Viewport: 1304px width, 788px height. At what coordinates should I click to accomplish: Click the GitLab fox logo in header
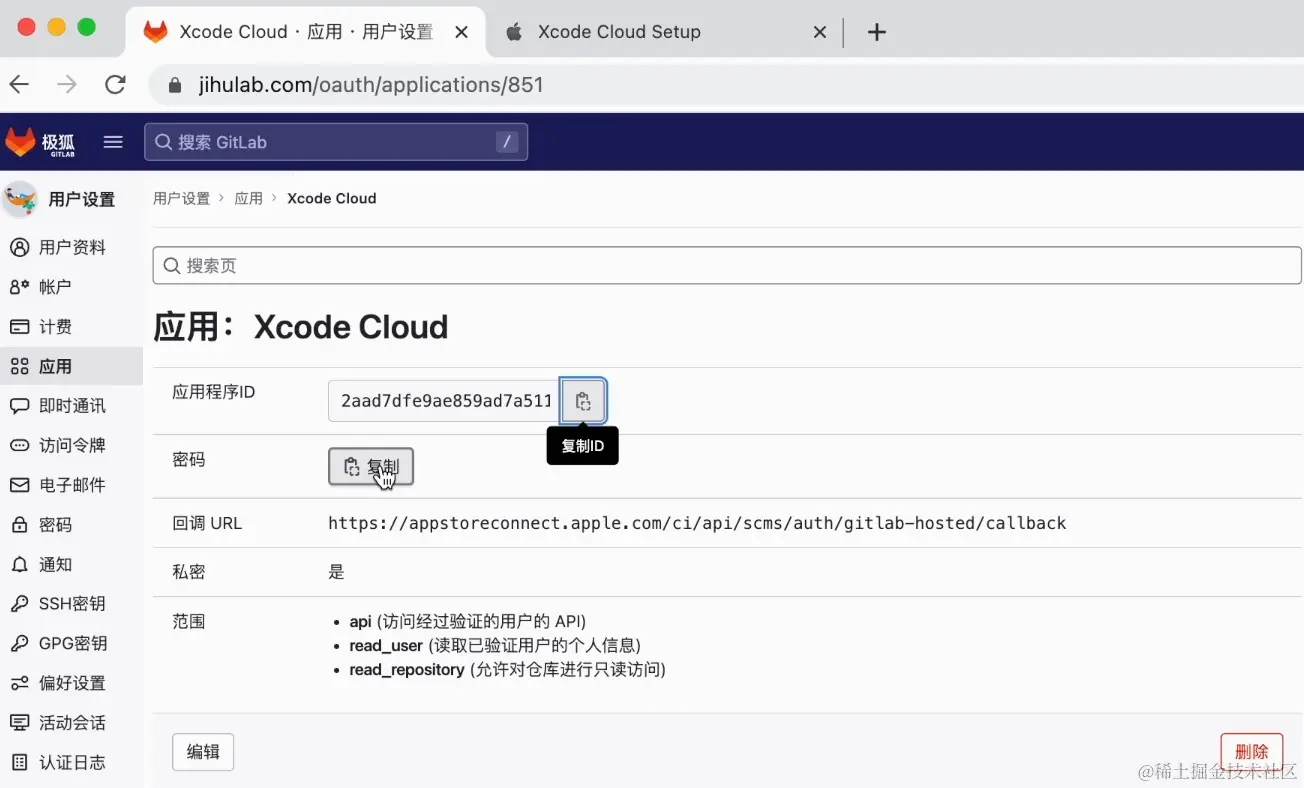click(x=20, y=142)
